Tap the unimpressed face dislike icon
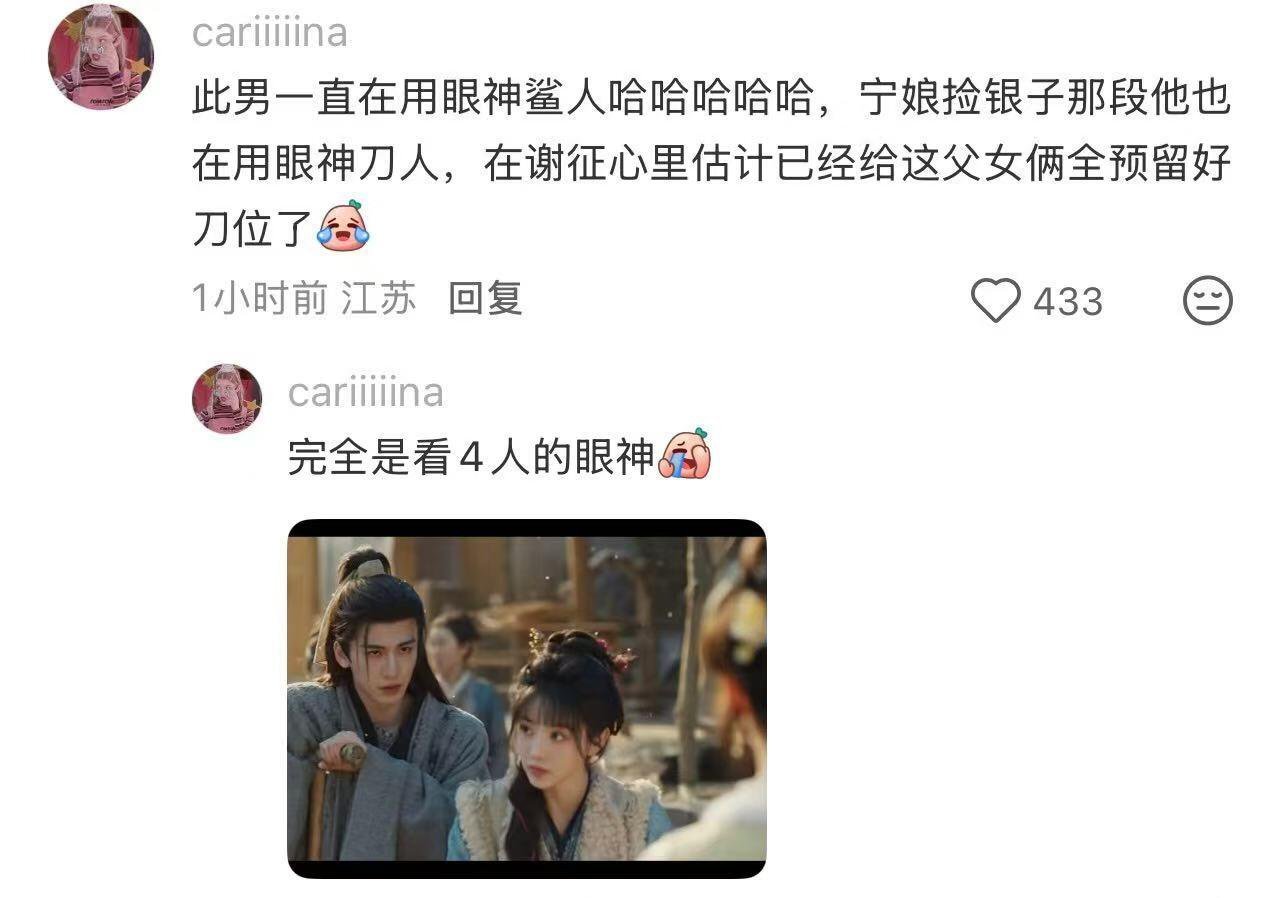 pyautogui.click(x=1208, y=301)
